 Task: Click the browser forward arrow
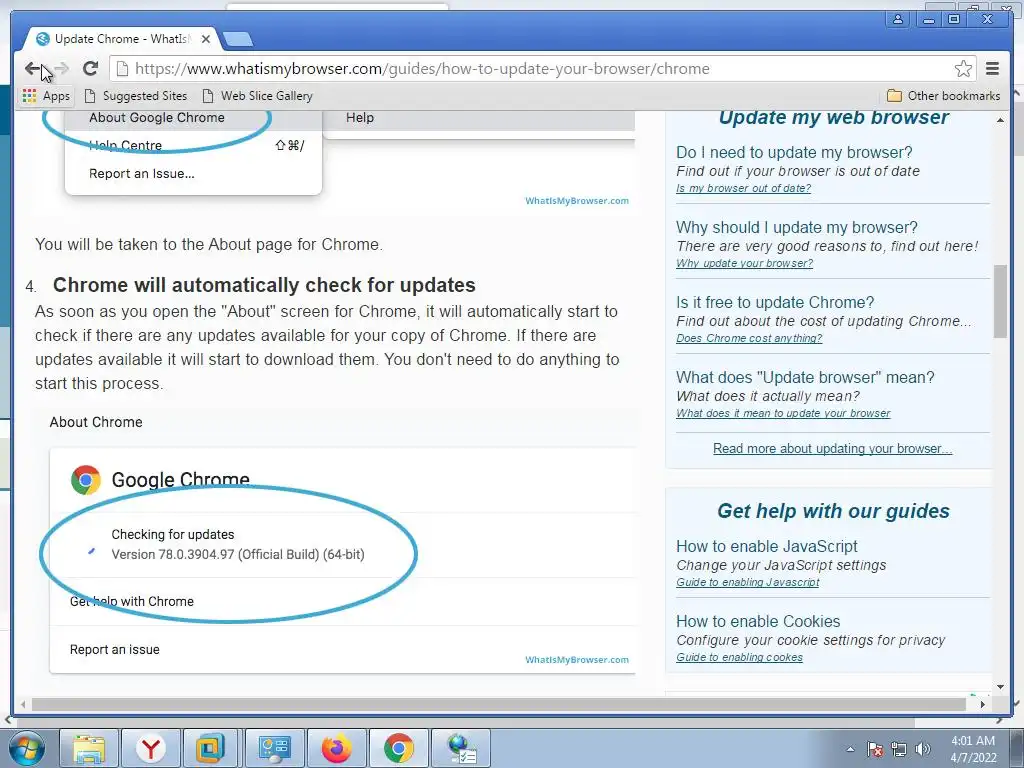62,68
